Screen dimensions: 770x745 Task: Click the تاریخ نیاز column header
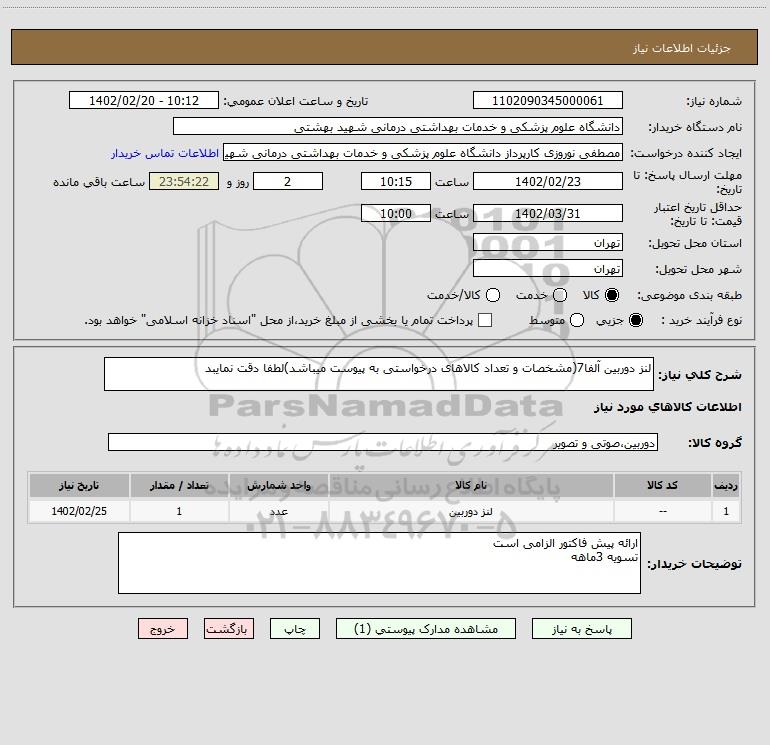point(79,485)
